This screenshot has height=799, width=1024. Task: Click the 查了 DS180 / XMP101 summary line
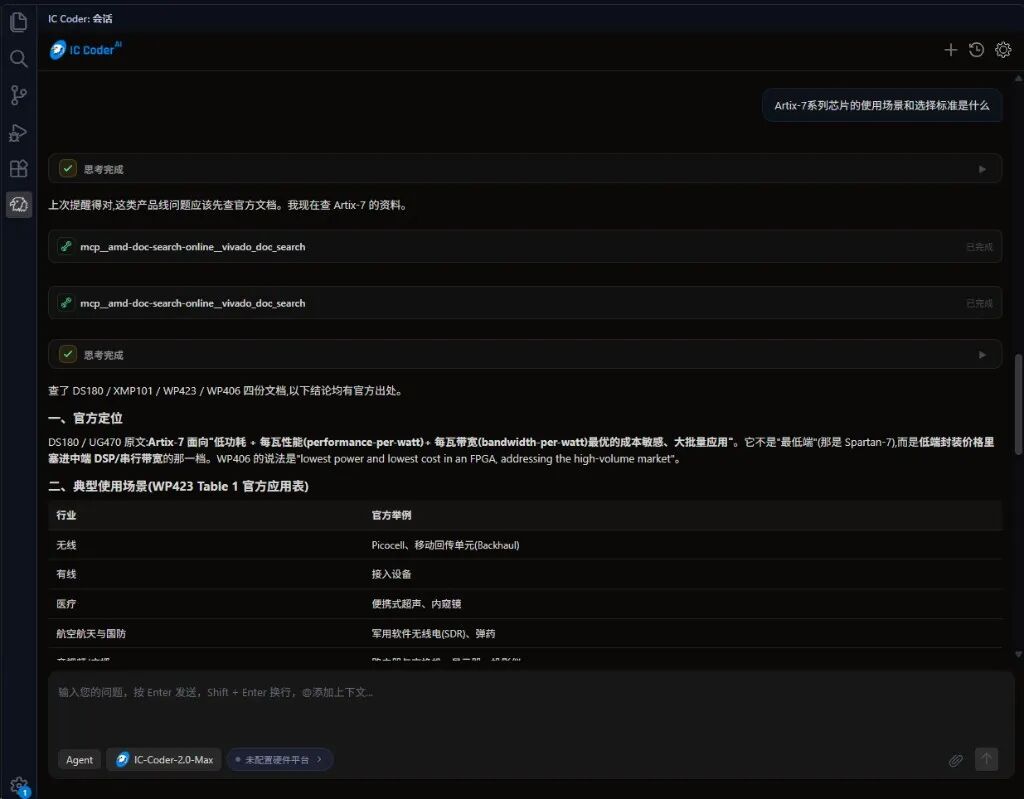point(227,391)
